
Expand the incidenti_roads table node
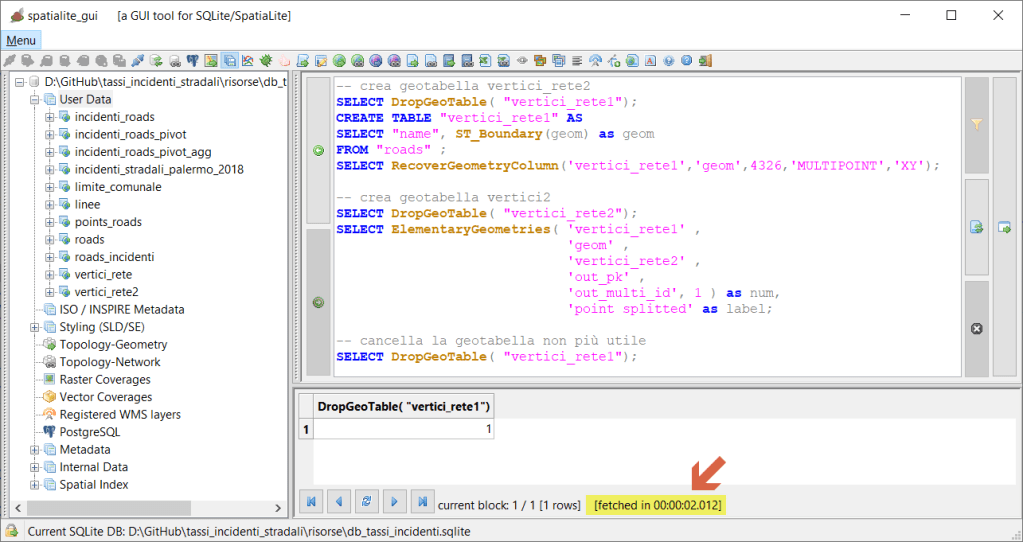tap(50, 117)
